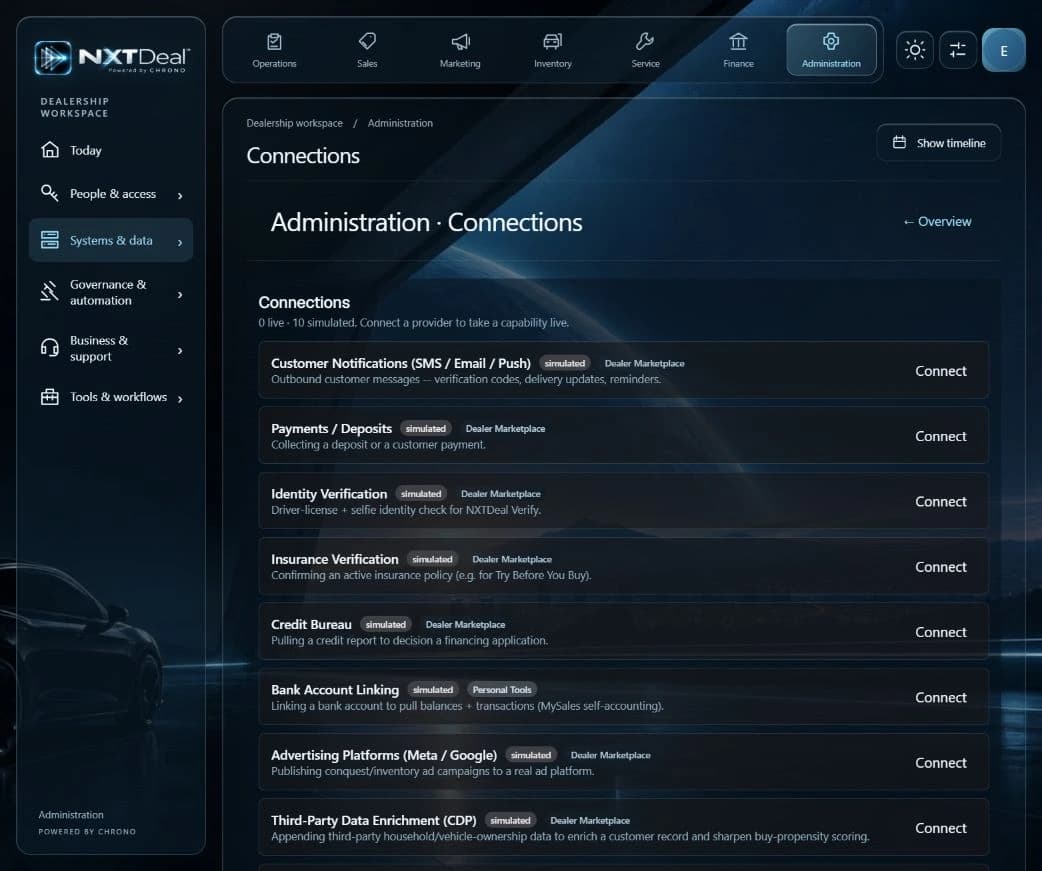
Task: Toggle light theme with the sun icon
Action: (915, 50)
